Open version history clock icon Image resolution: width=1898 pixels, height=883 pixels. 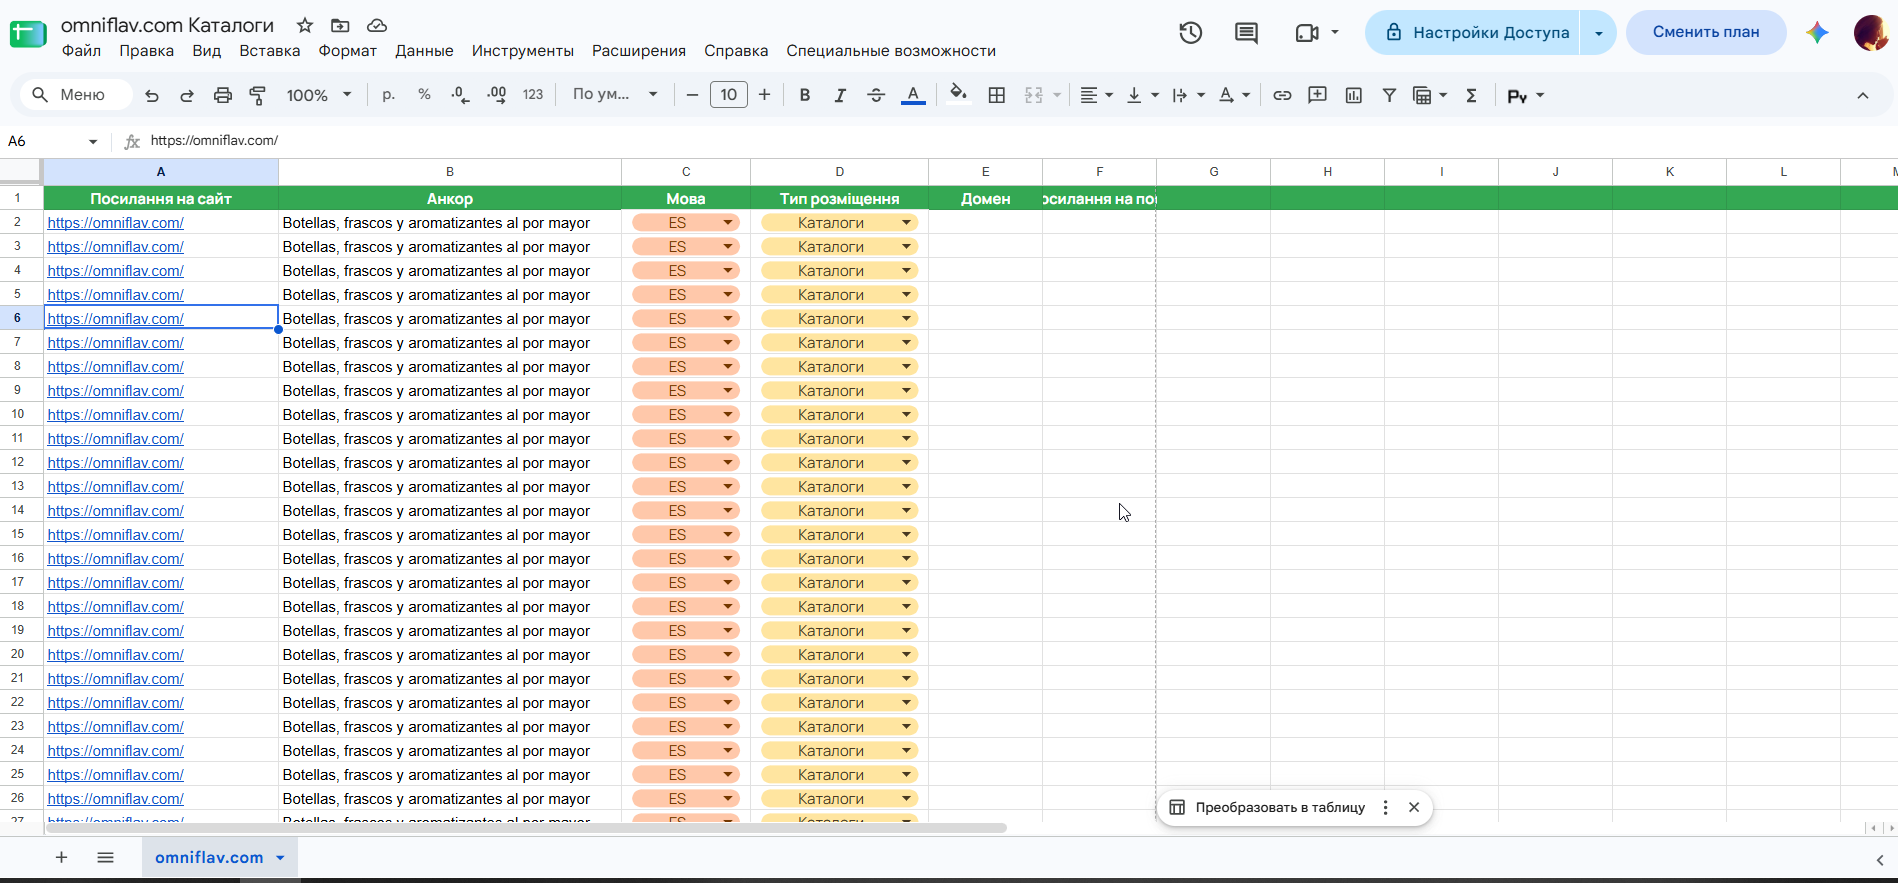[x=1190, y=32]
